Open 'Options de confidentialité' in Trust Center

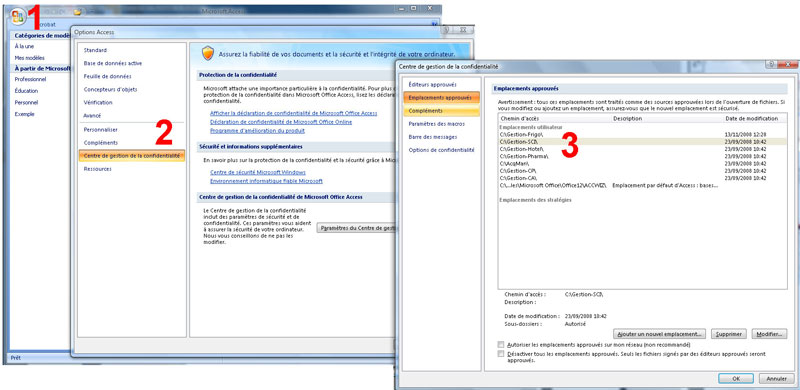click(x=441, y=150)
